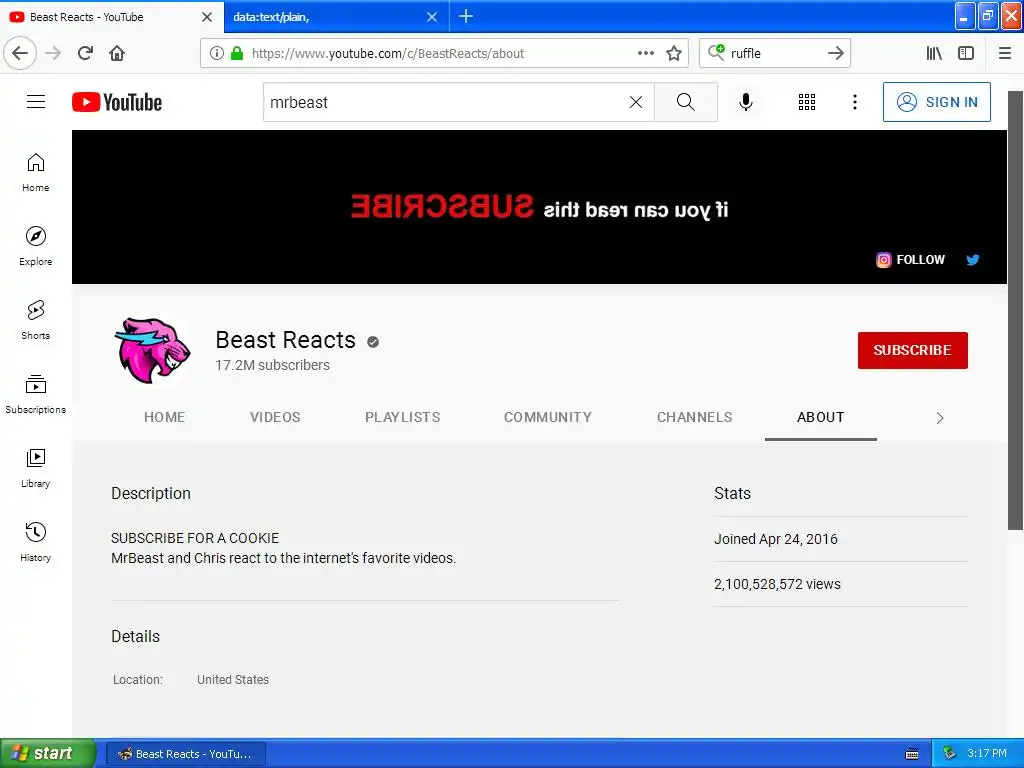Go to browser home page

[x=117, y=53]
